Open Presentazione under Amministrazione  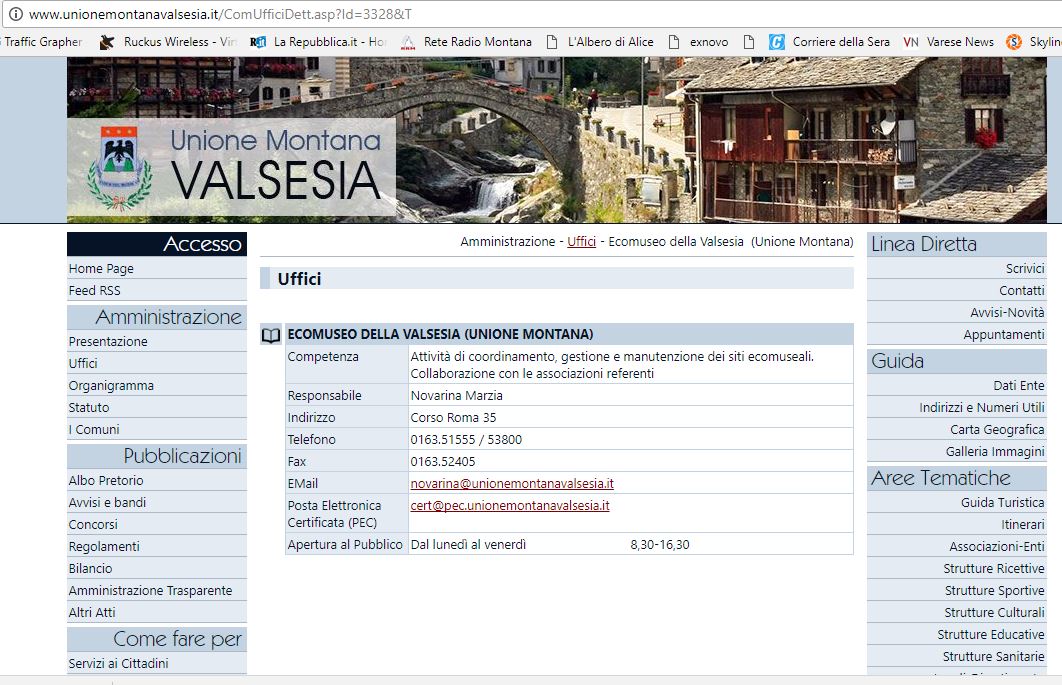pos(108,341)
